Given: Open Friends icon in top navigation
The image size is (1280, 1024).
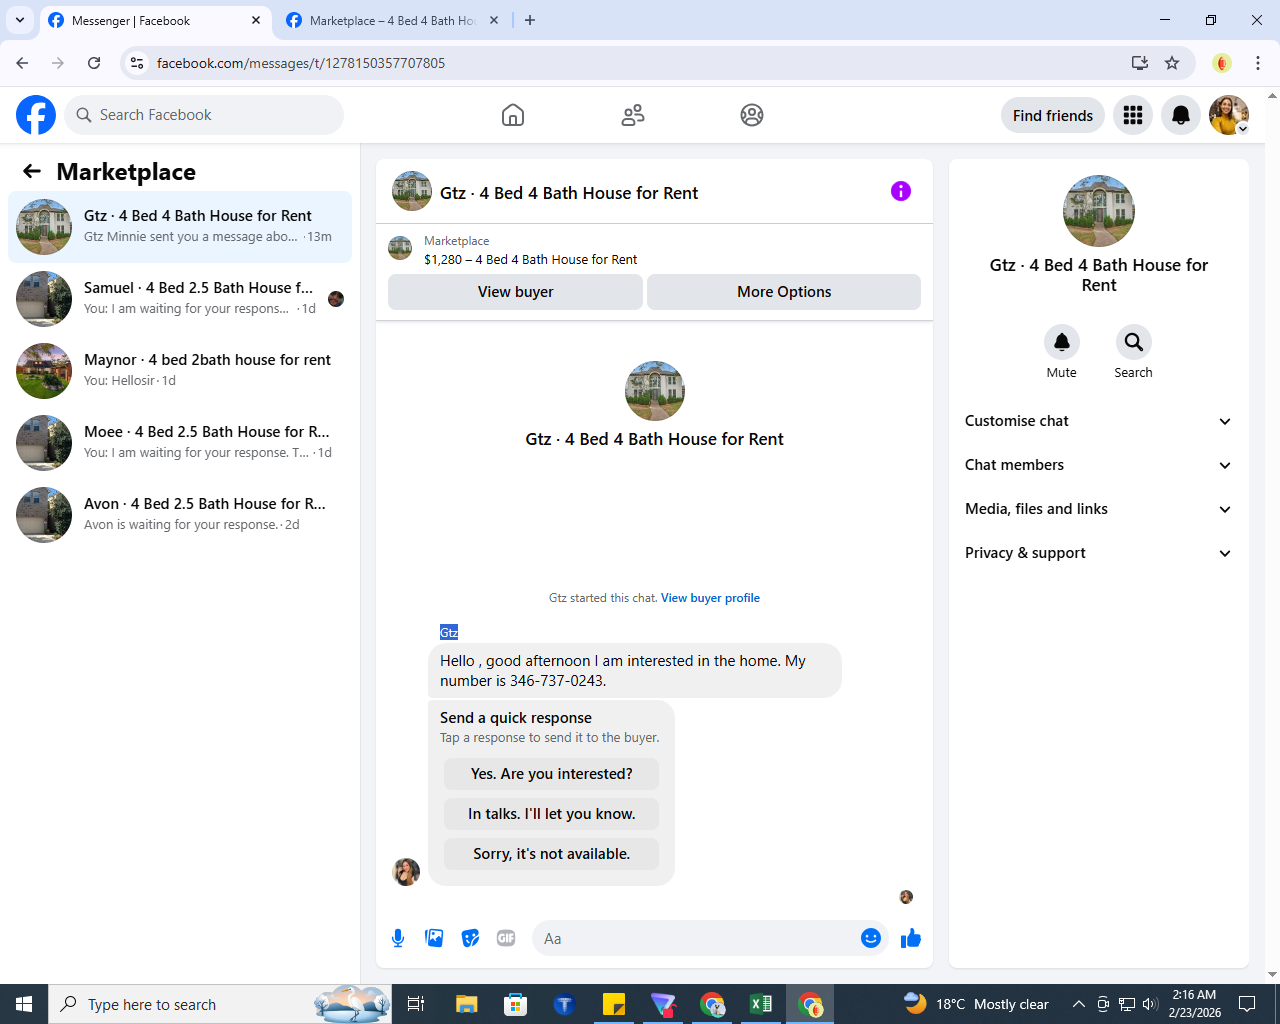Looking at the screenshot, I should pos(633,115).
